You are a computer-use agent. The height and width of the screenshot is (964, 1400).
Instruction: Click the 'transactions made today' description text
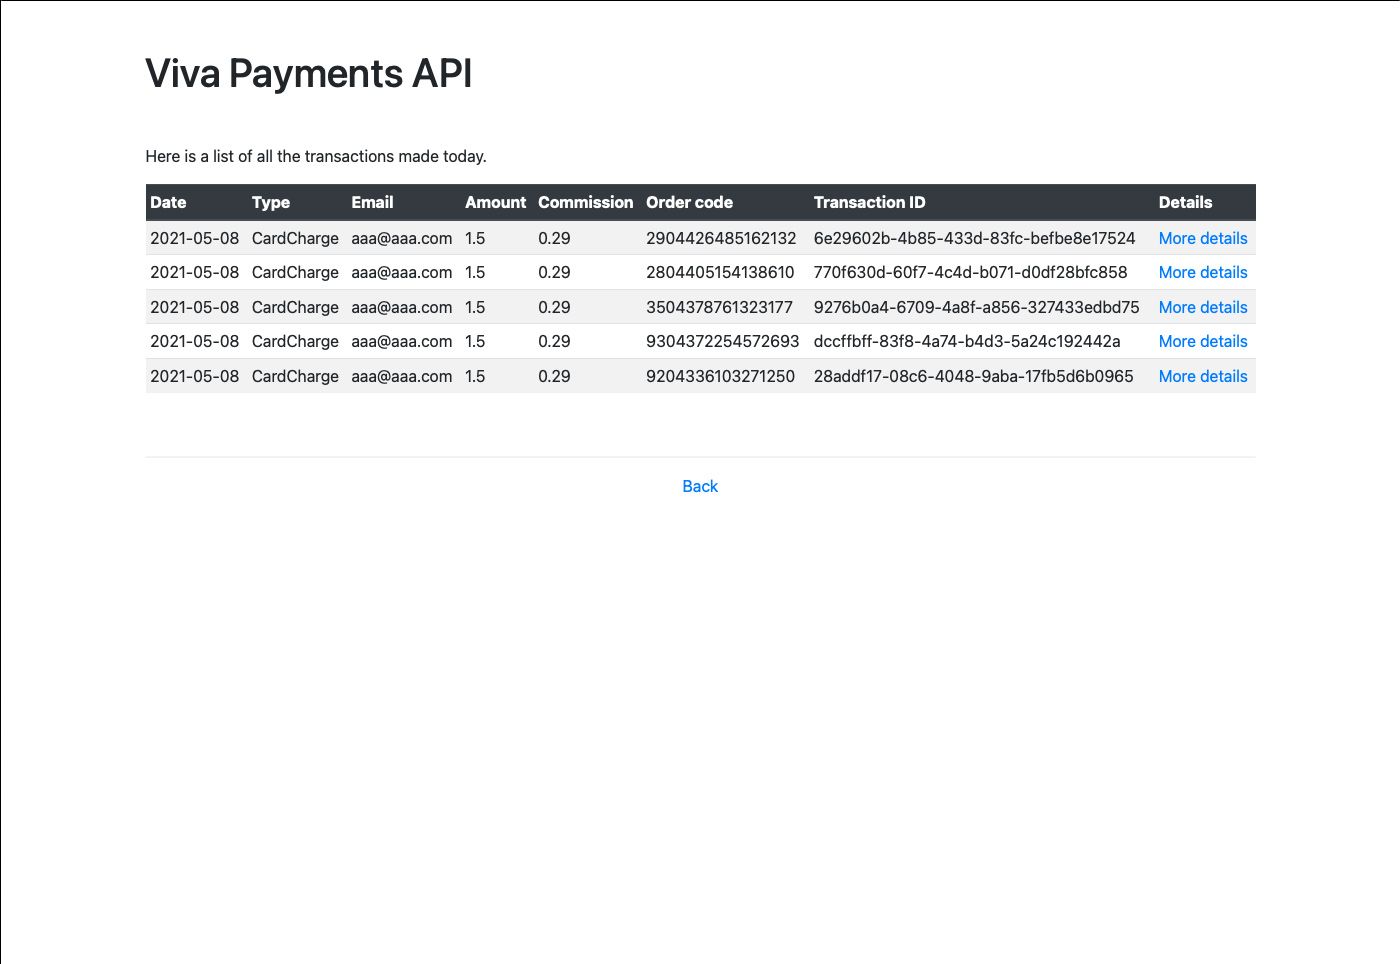pos(316,156)
